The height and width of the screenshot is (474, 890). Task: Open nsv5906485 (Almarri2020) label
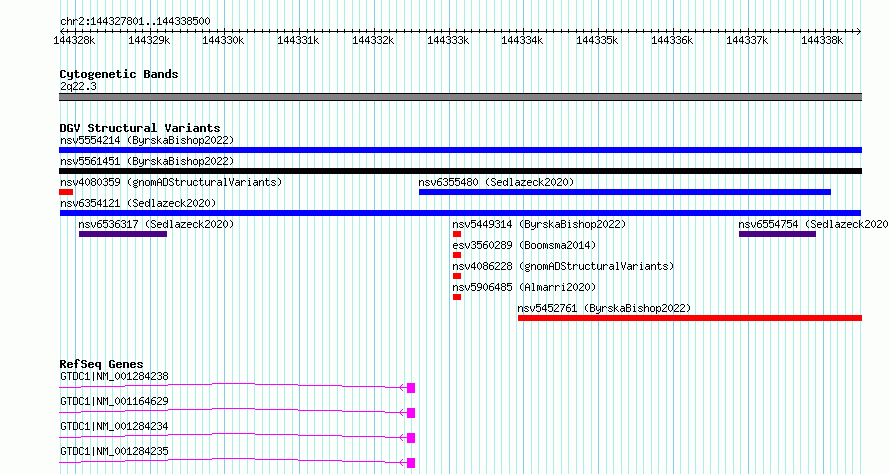524,287
